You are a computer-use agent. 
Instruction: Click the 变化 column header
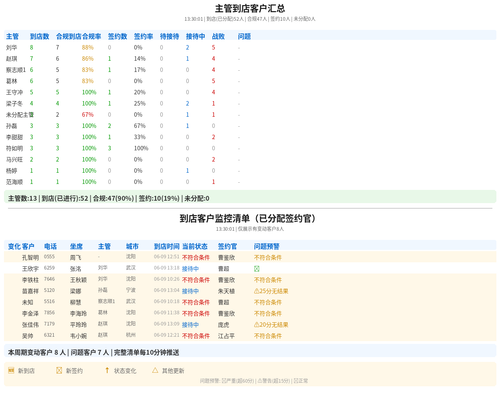[x=14, y=246]
